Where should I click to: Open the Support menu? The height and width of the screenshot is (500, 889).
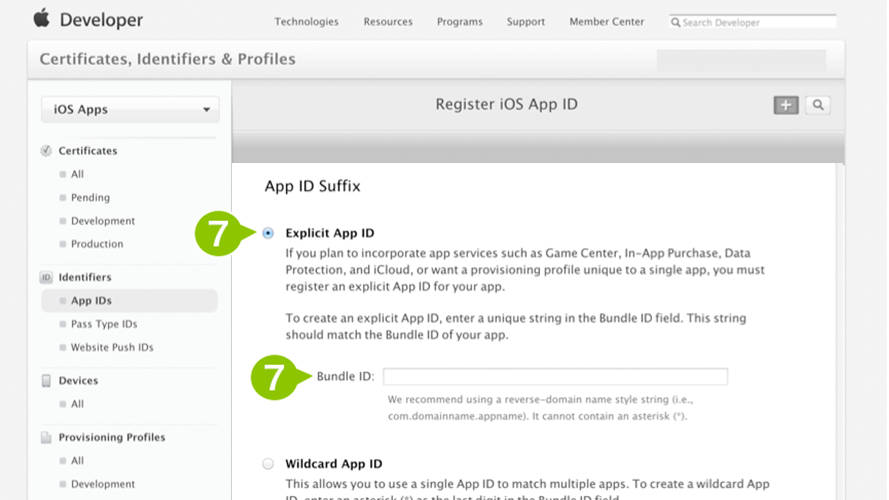pos(526,22)
